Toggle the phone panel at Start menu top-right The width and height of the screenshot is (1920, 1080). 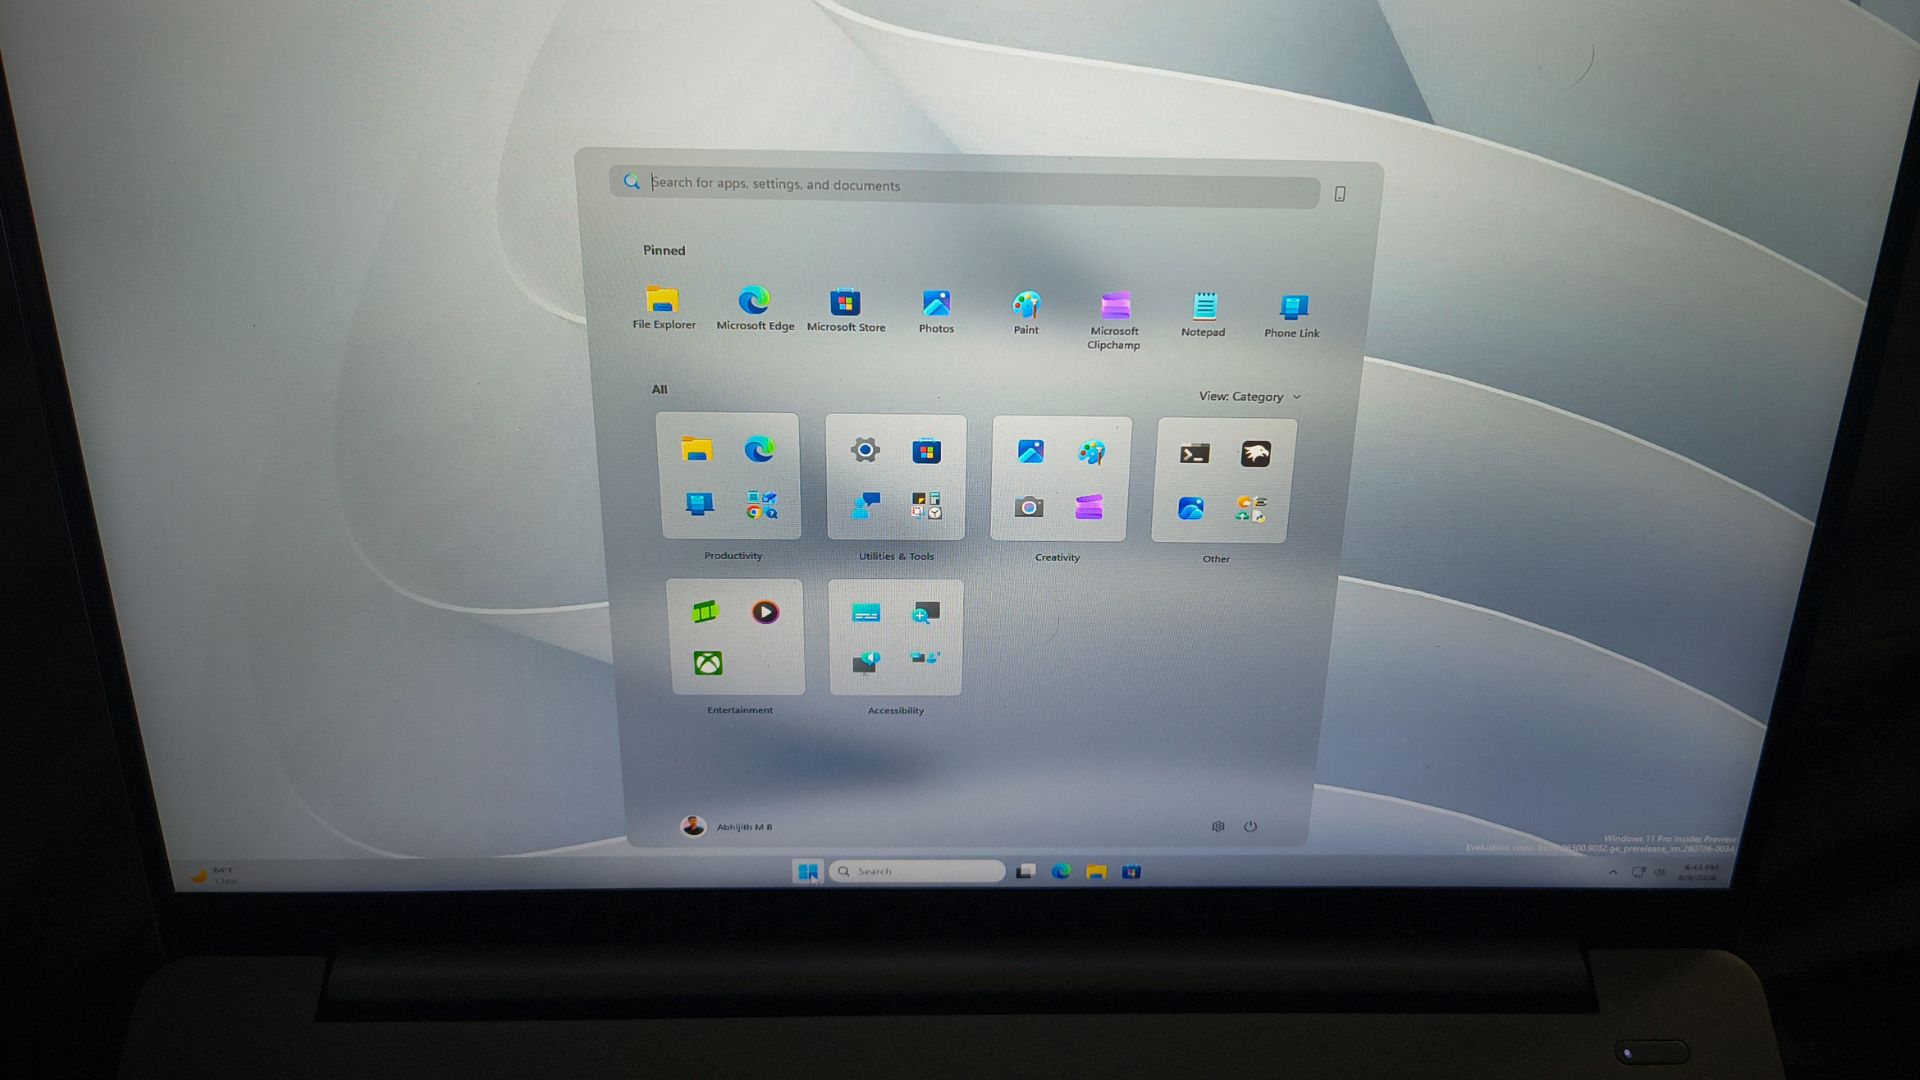coord(1340,194)
